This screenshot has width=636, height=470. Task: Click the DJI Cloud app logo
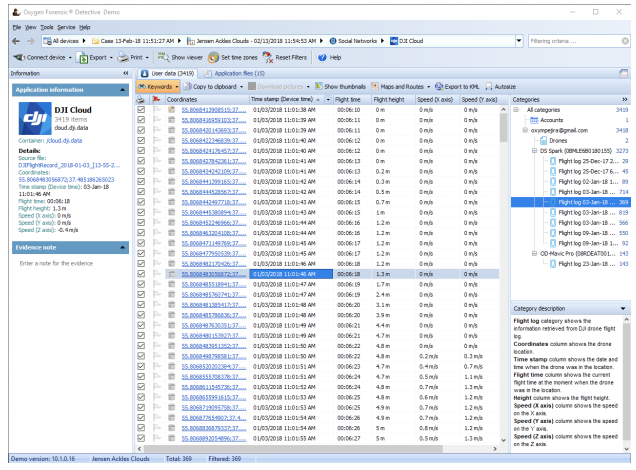click(35, 118)
